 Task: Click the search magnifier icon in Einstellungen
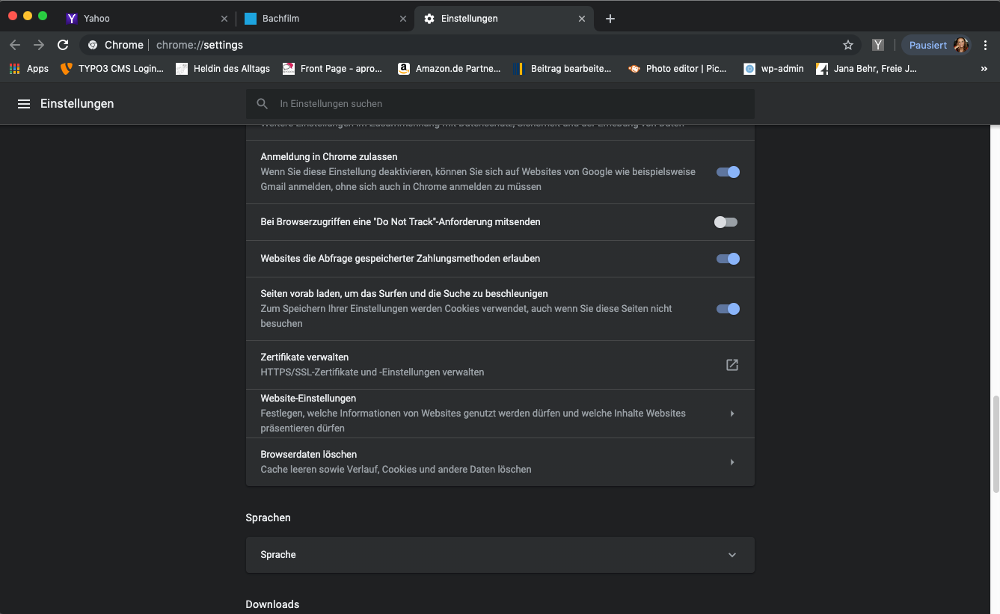[x=262, y=103]
